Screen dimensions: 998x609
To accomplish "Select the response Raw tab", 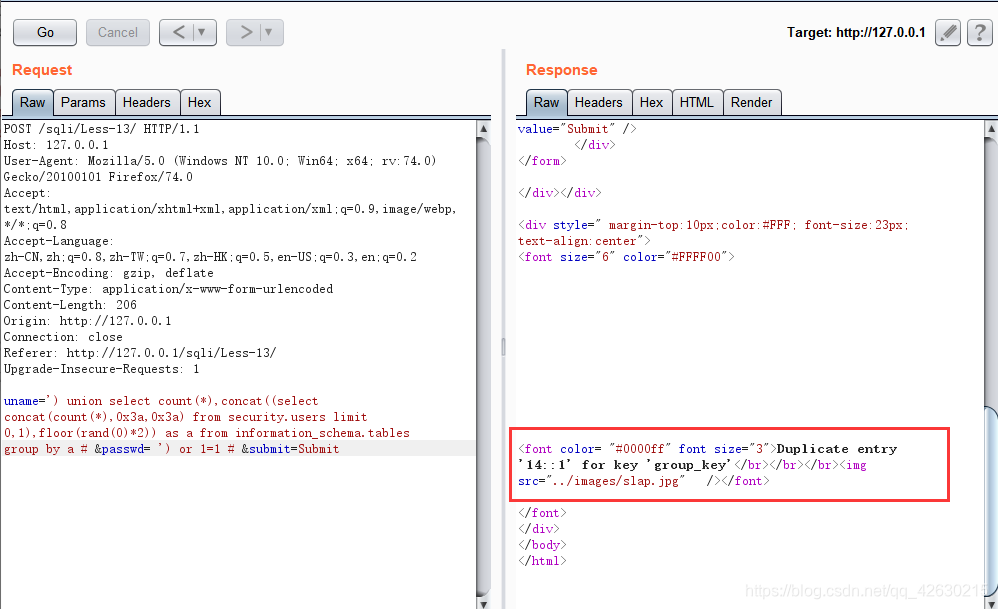I will (x=546, y=102).
